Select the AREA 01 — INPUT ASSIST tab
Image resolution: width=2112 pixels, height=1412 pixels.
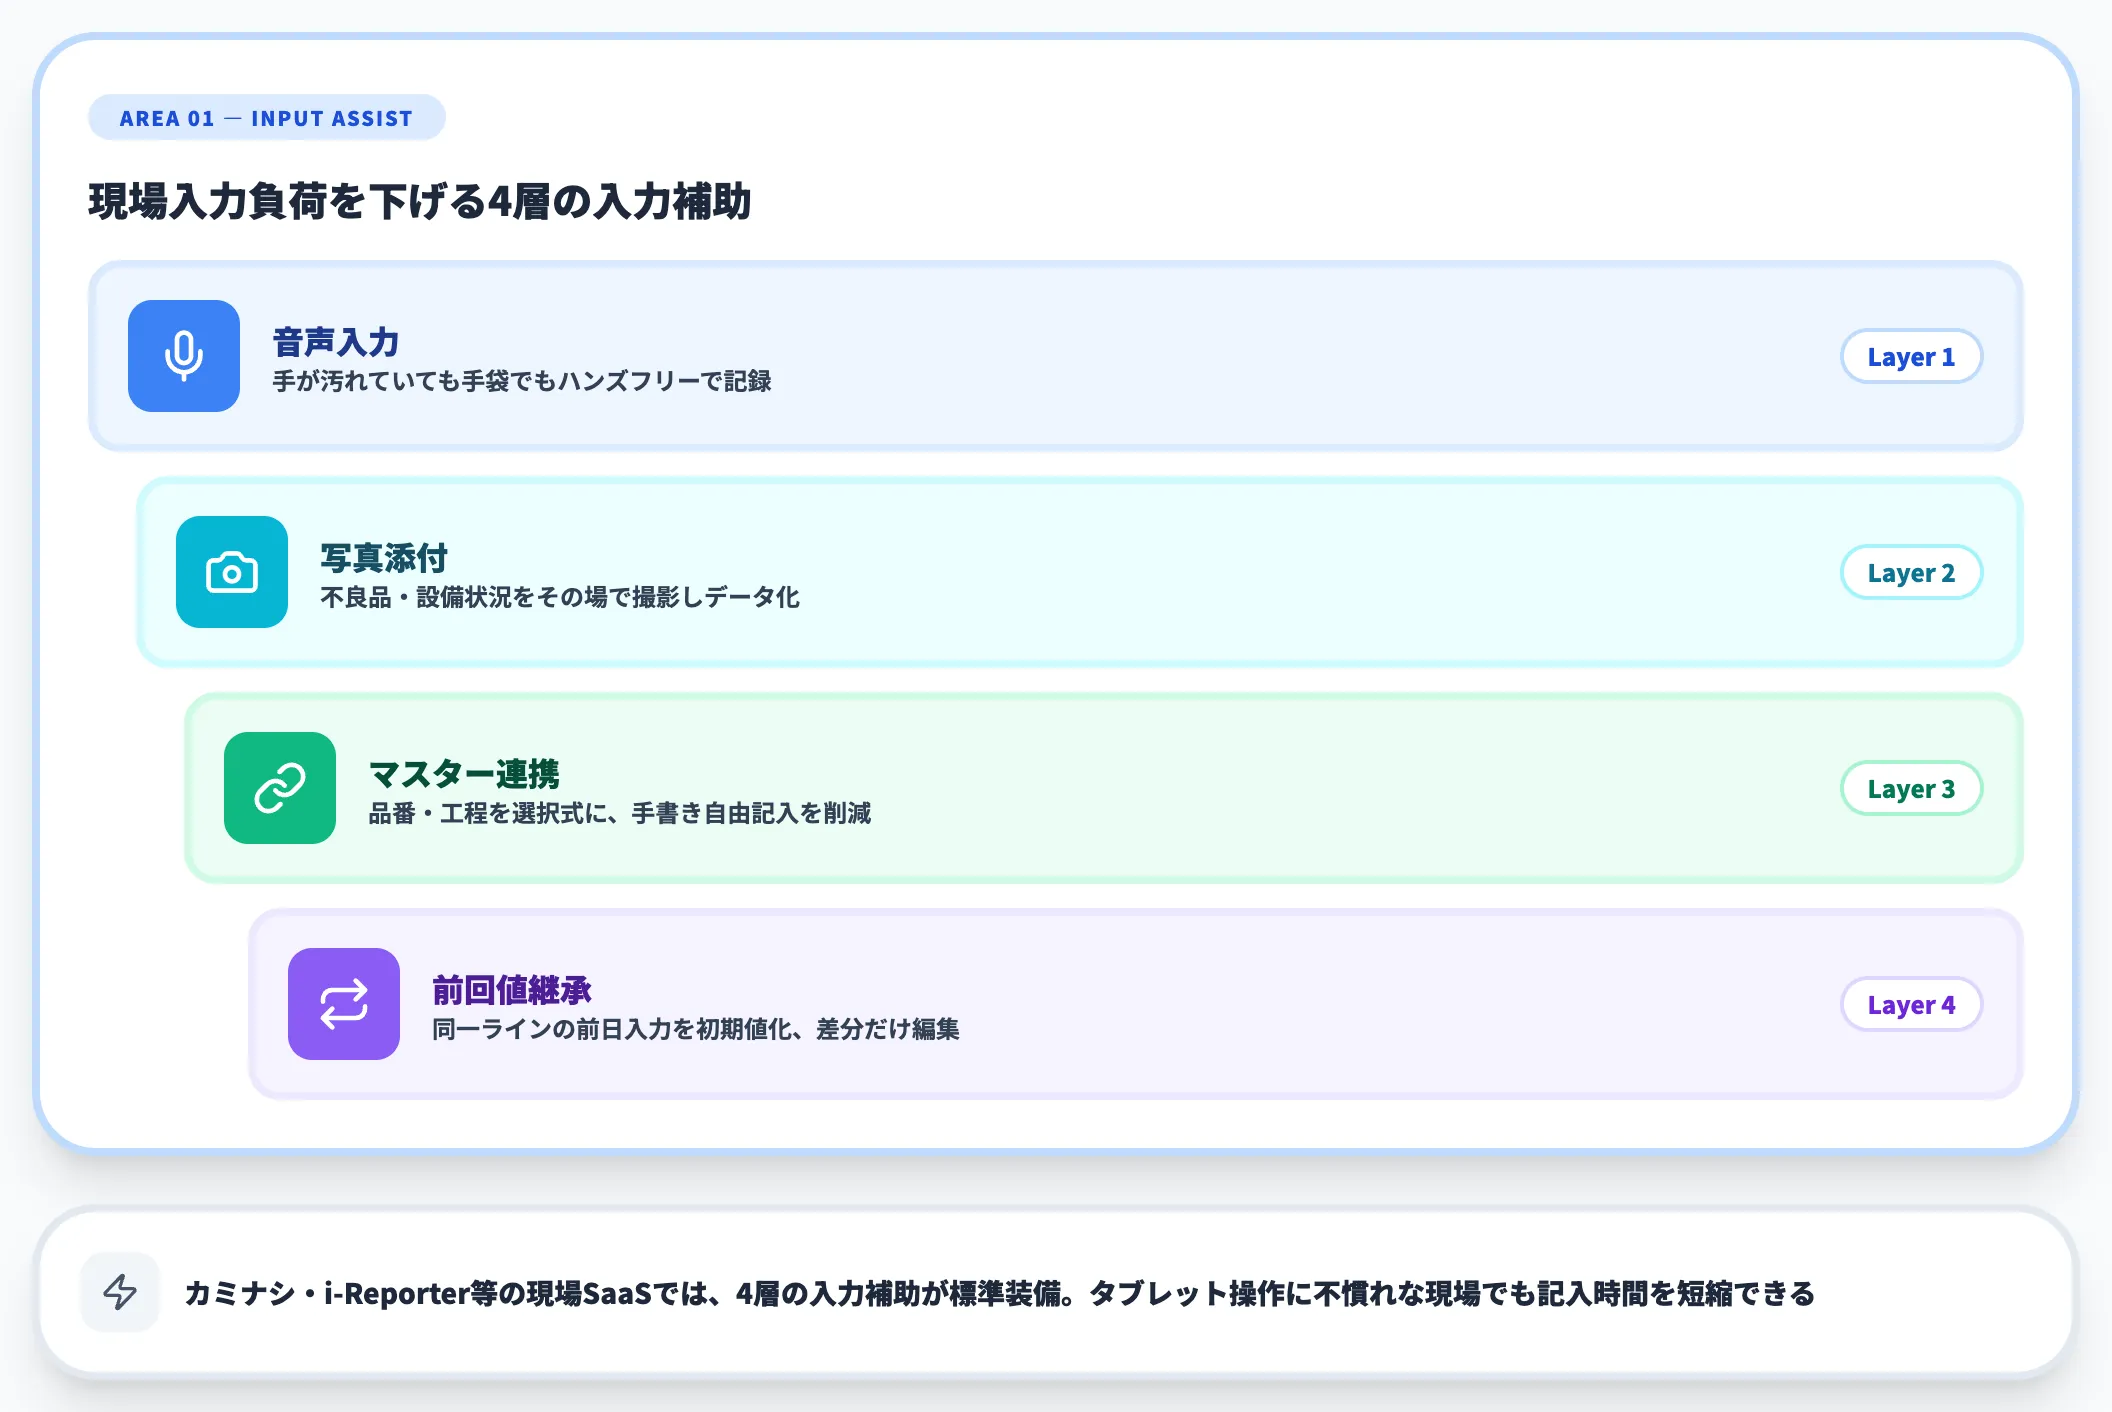[266, 117]
